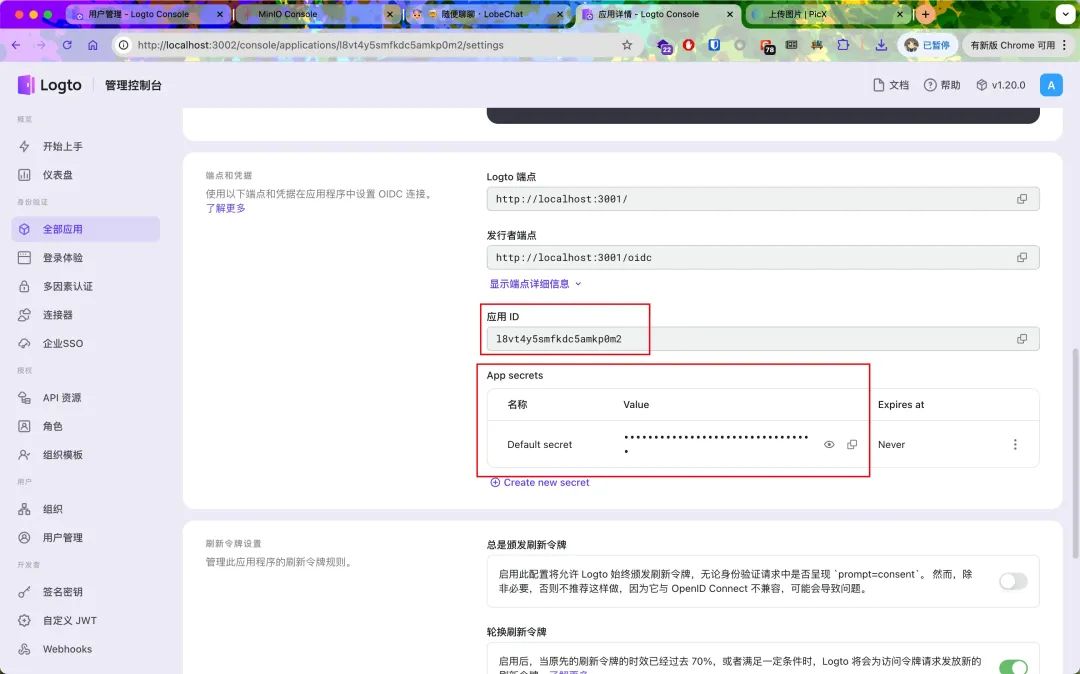Open the learn more link
The height and width of the screenshot is (674, 1080).
click(x=225, y=208)
